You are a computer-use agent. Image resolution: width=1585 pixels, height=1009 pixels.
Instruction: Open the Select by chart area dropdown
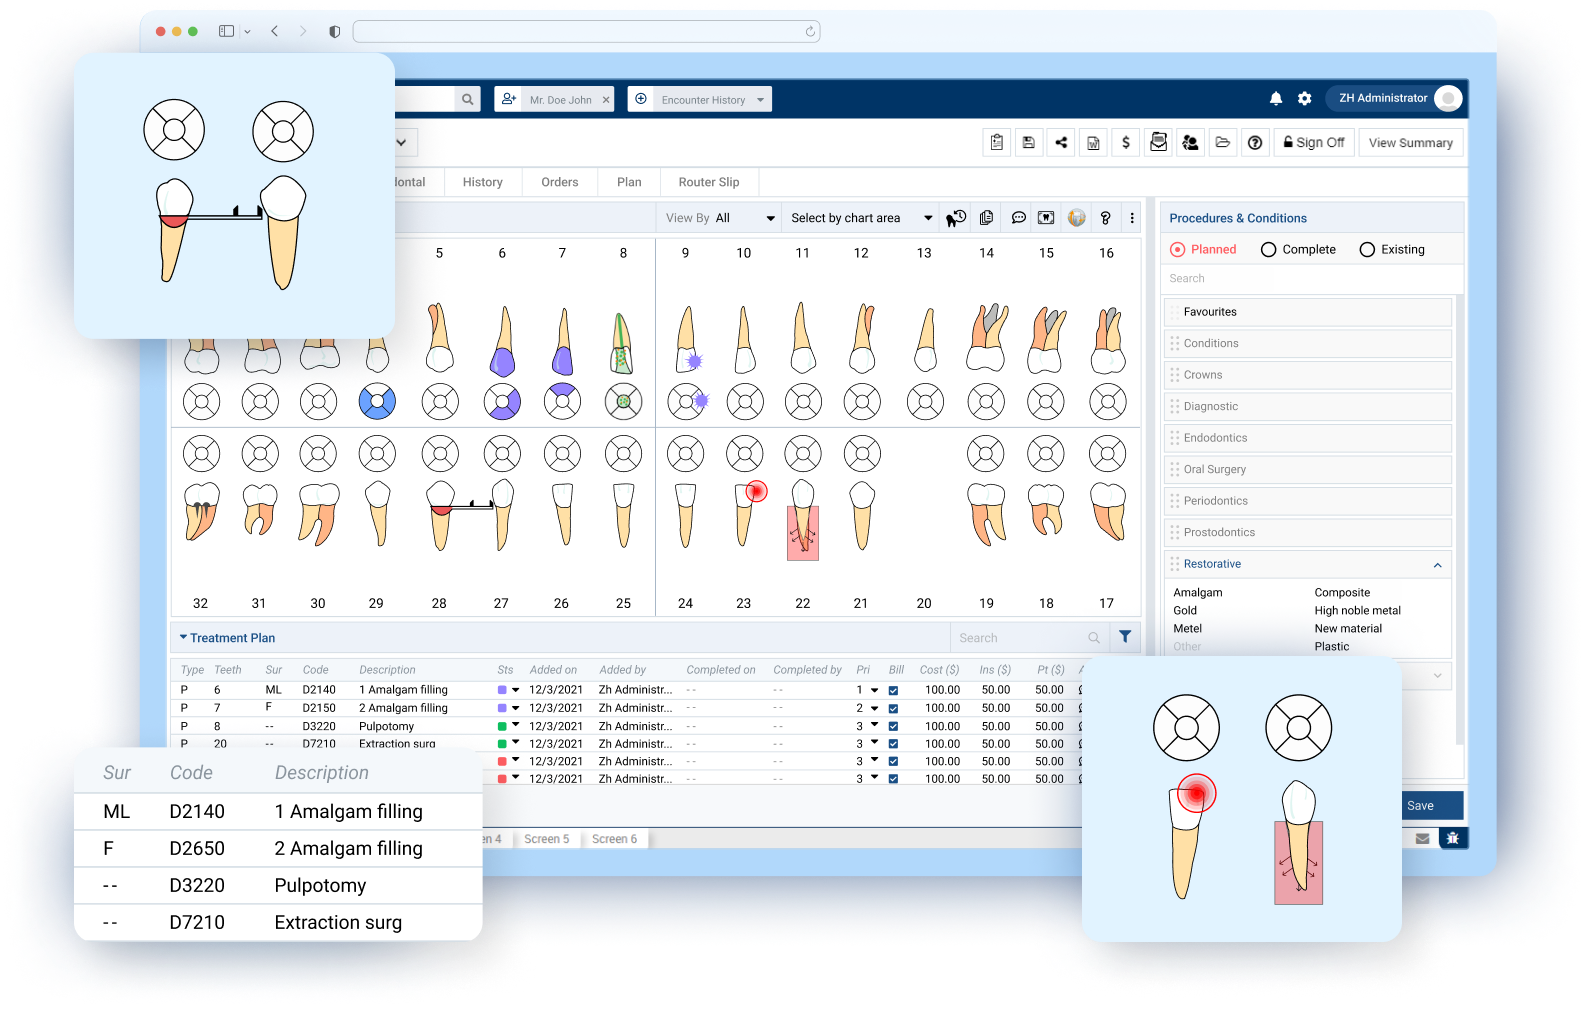coord(861,218)
